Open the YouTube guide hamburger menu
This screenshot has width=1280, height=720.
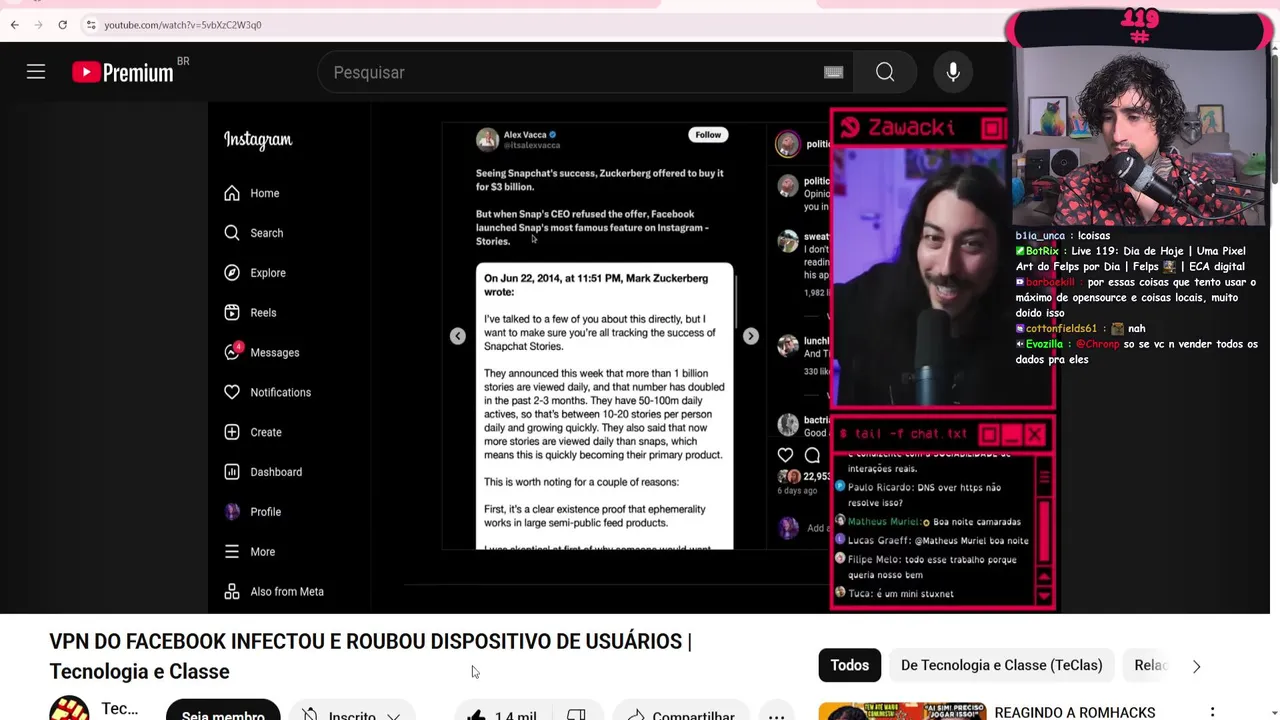tap(36, 72)
